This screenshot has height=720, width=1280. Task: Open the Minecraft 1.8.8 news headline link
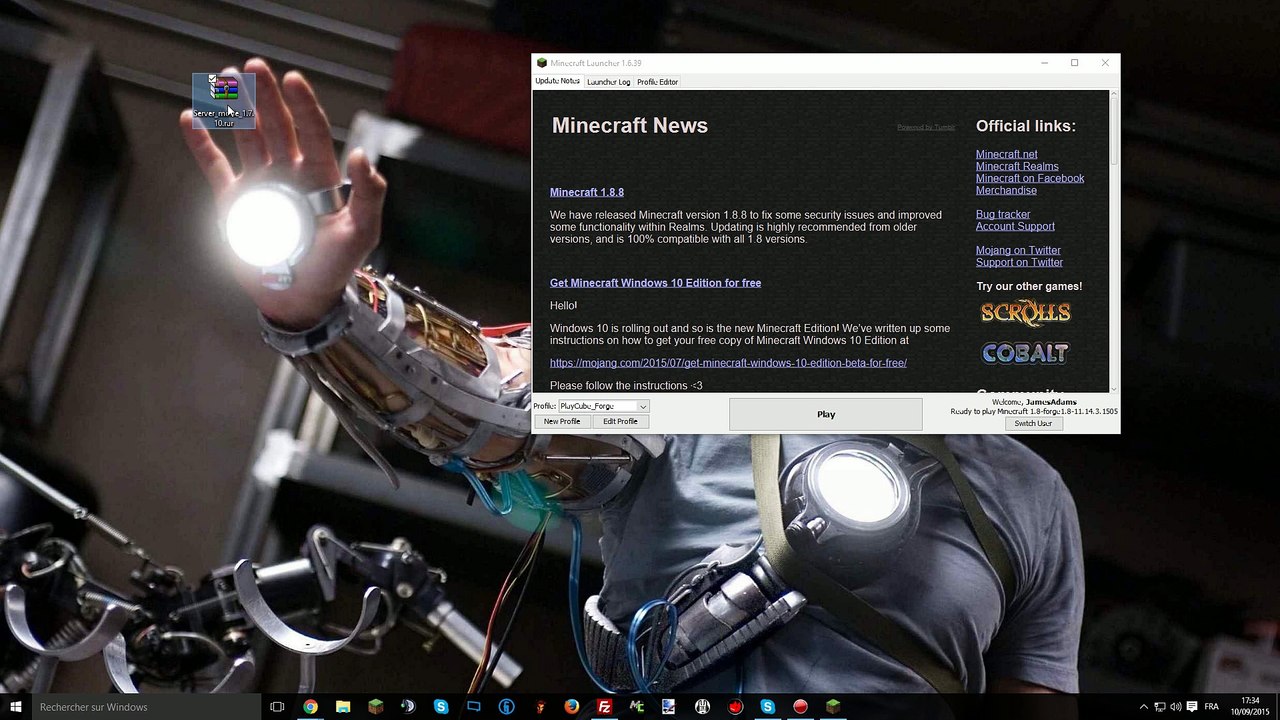coord(587,192)
